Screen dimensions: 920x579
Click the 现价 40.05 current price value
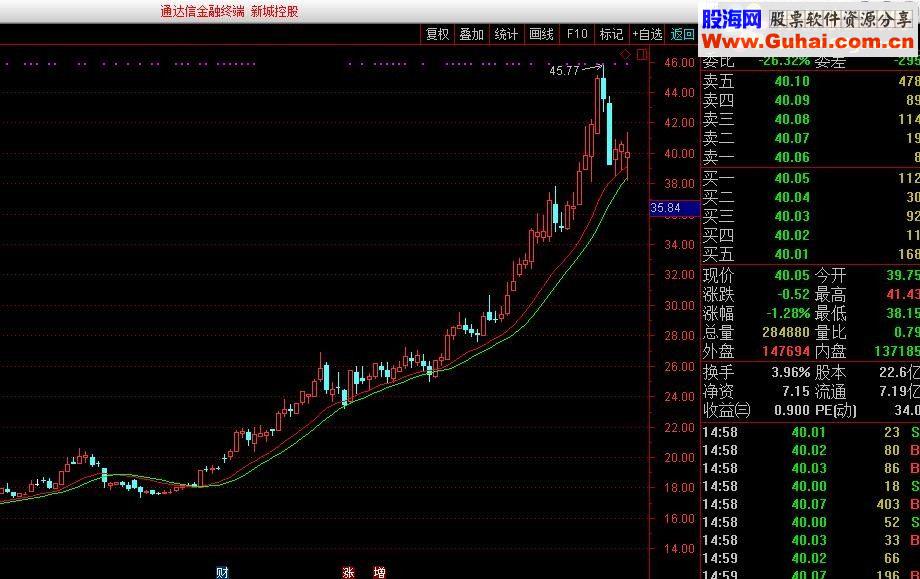coord(792,275)
